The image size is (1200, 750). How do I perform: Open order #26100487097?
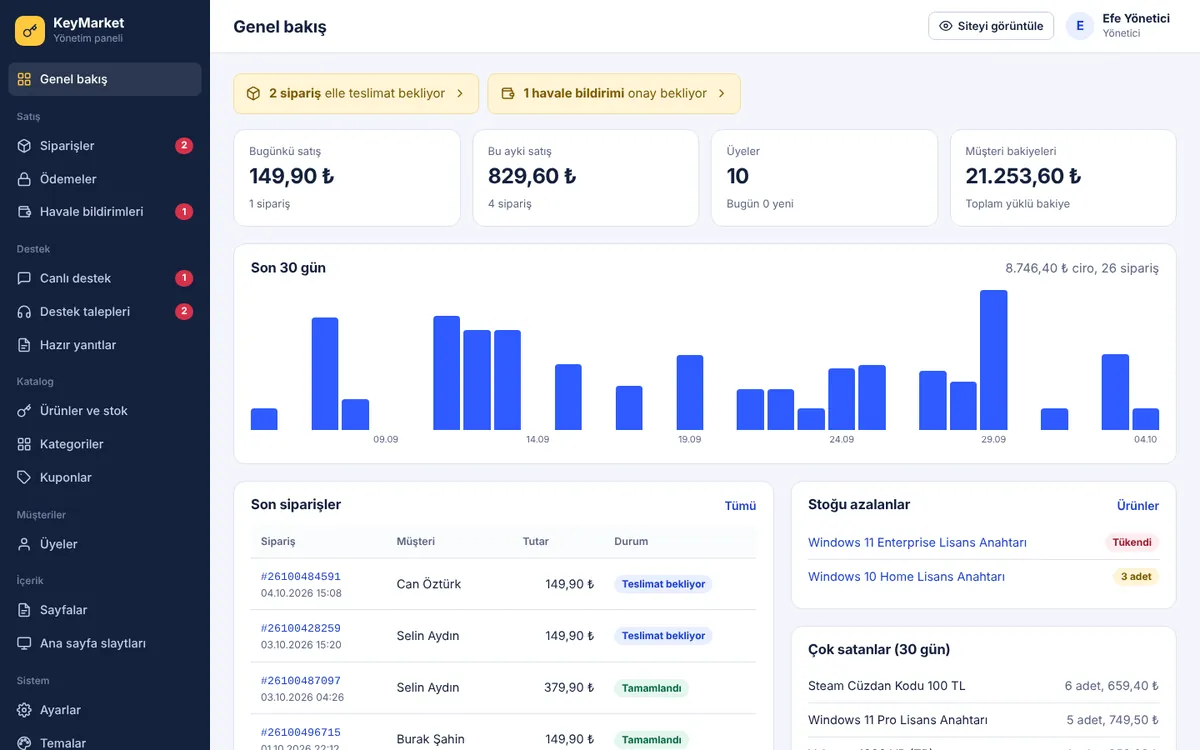tap(301, 681)
